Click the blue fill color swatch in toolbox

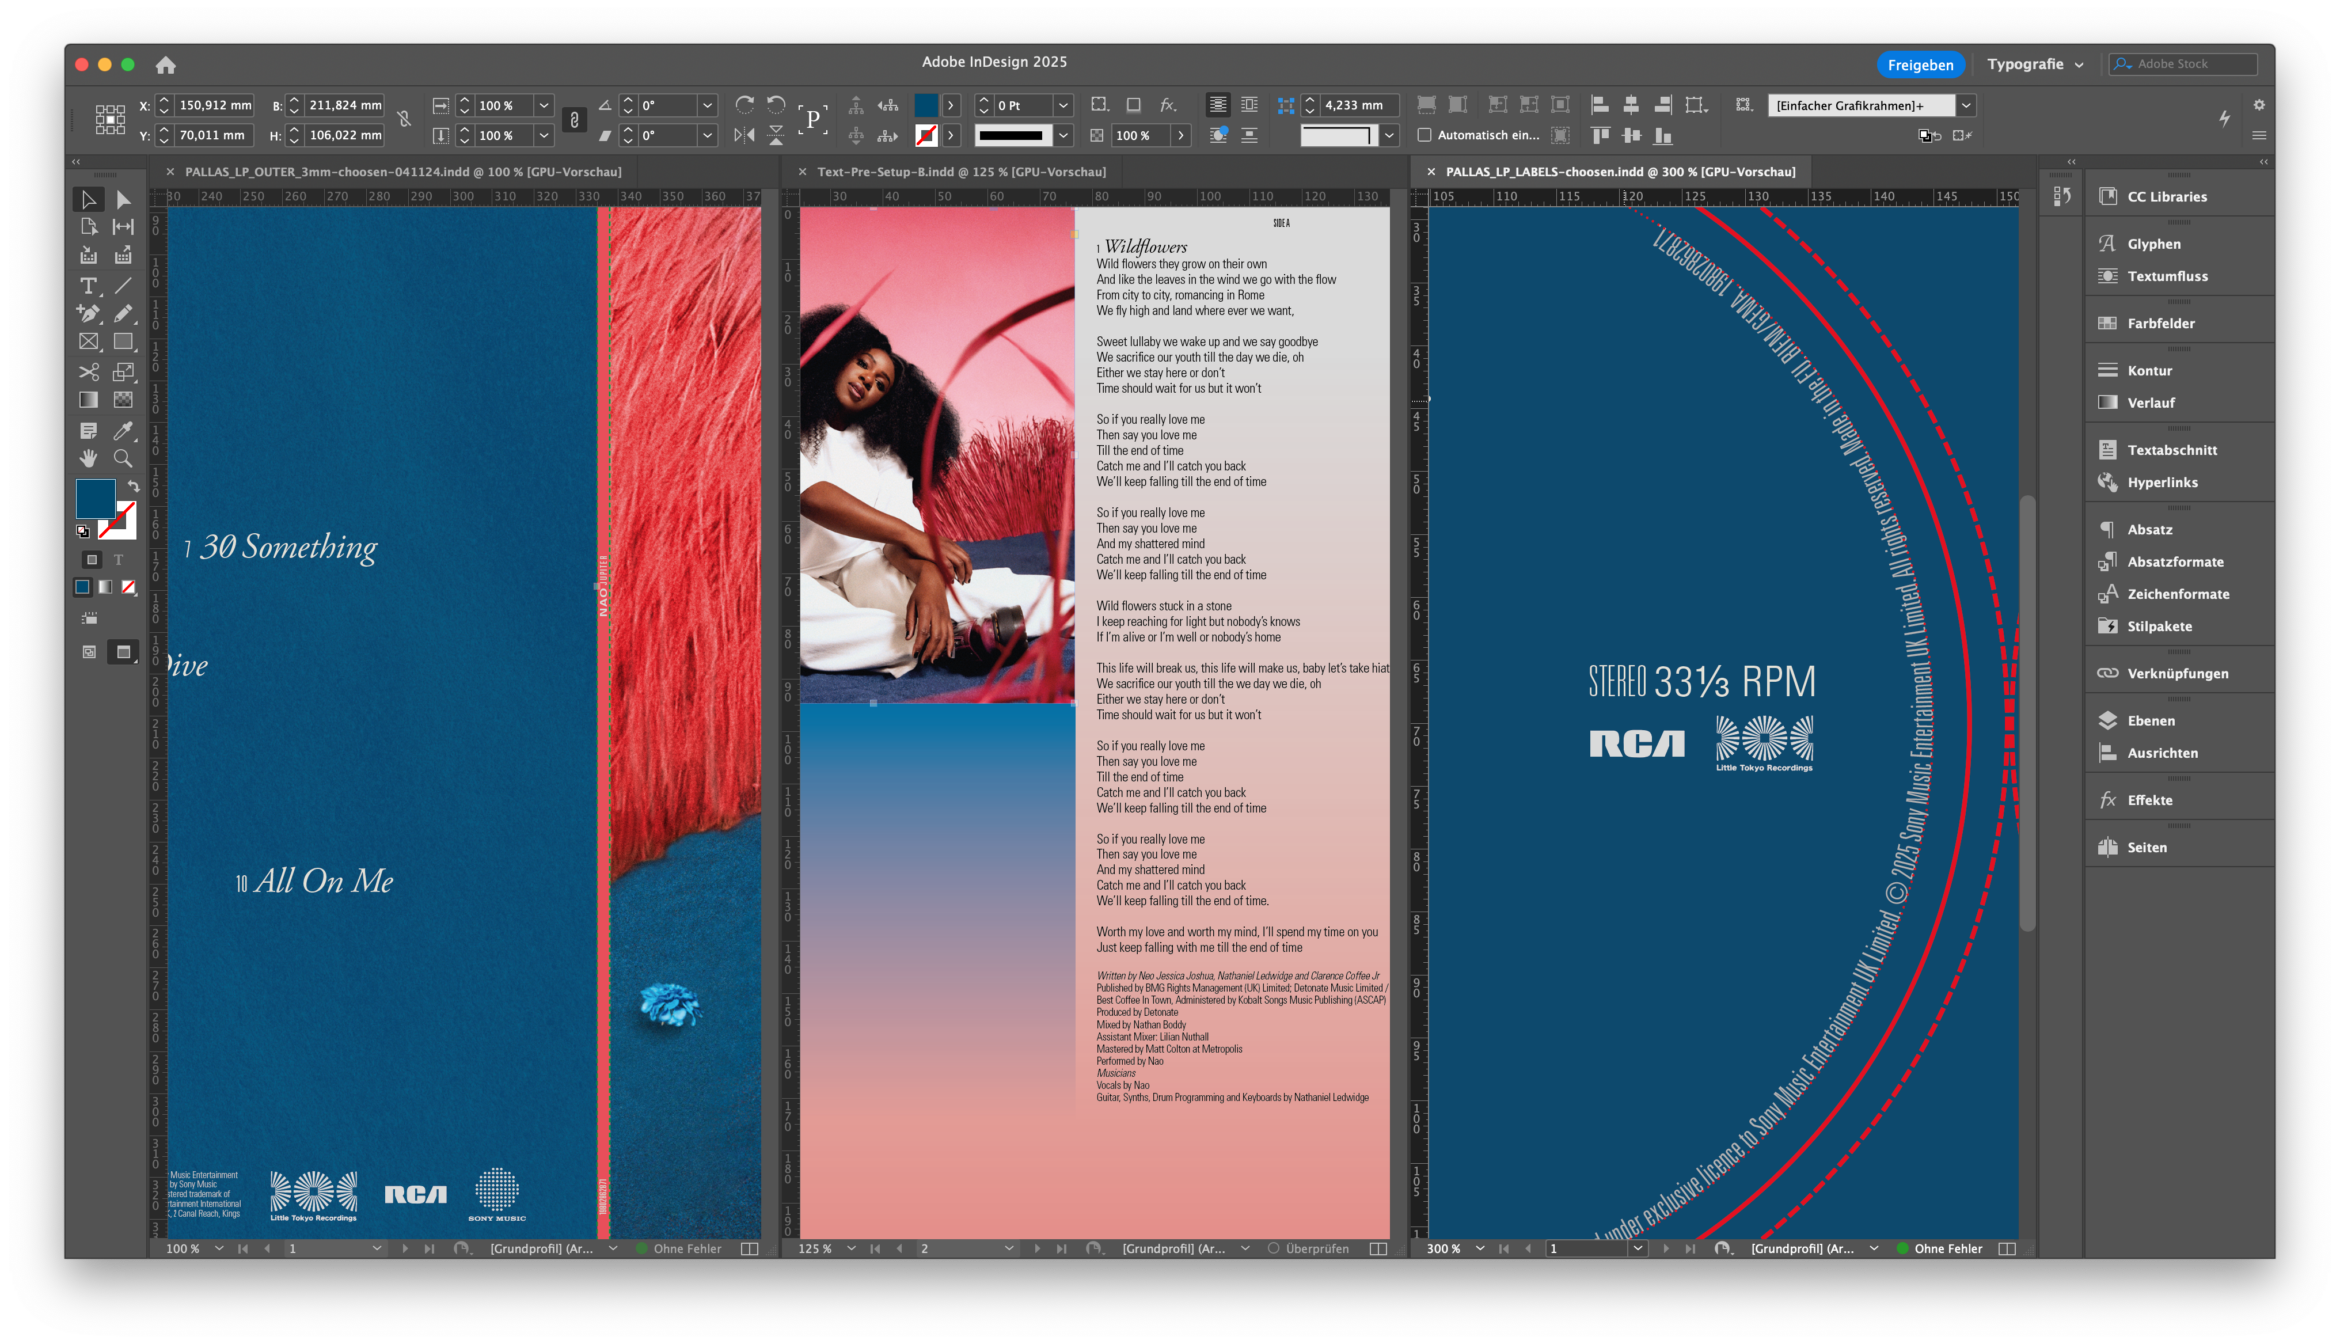[95, 498]
